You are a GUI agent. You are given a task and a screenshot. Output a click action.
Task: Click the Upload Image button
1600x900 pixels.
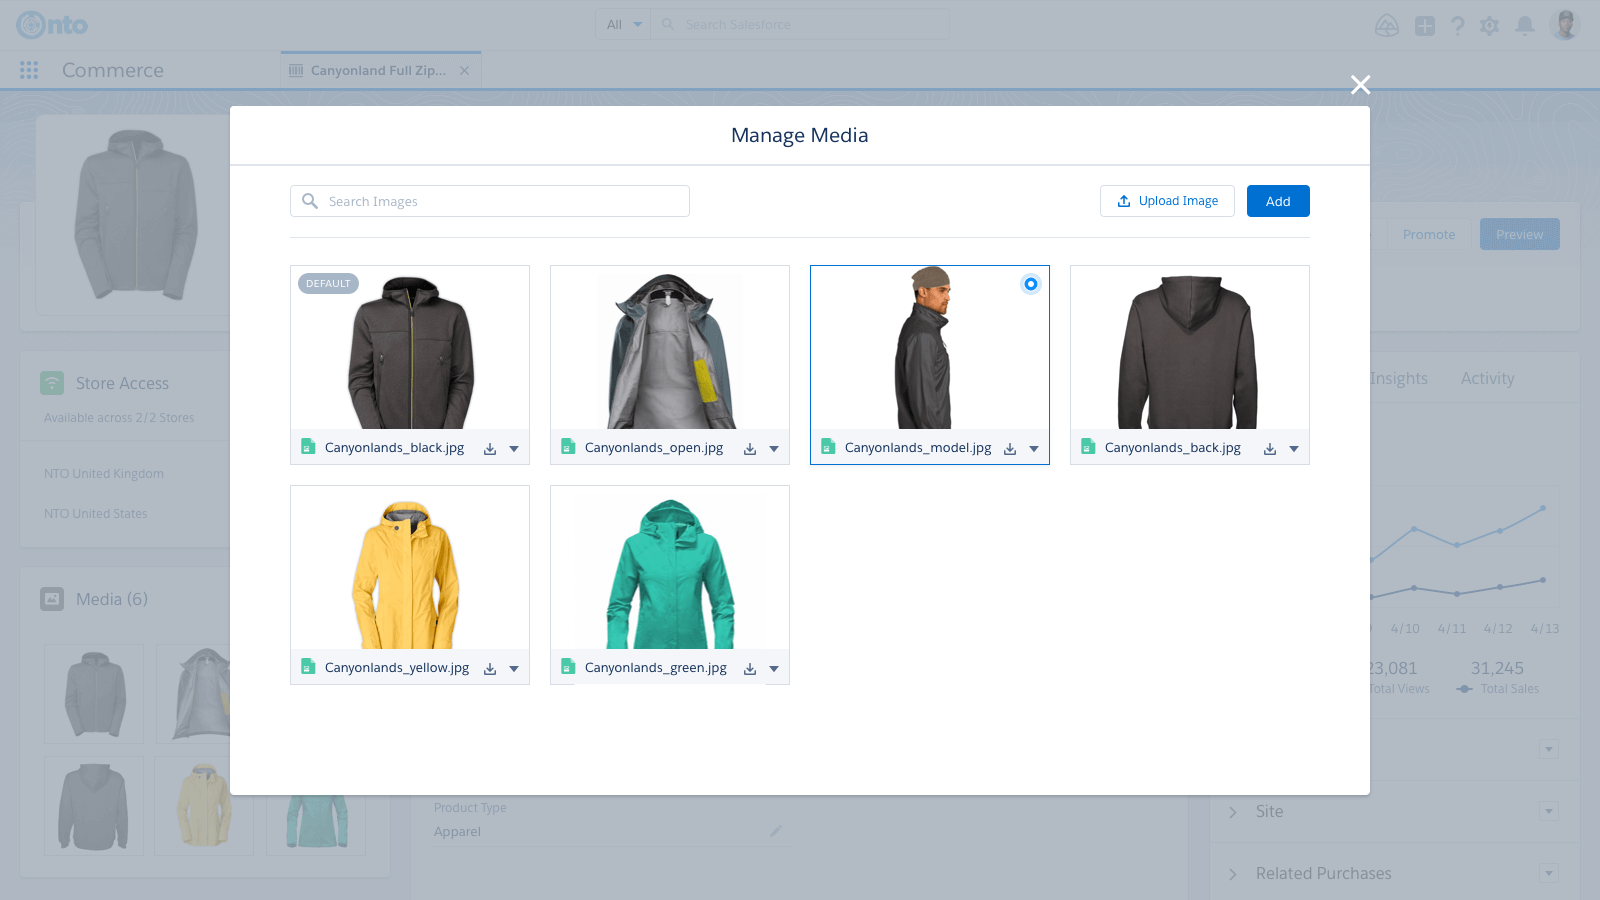pyautogui.click(x=1167, y=201)
